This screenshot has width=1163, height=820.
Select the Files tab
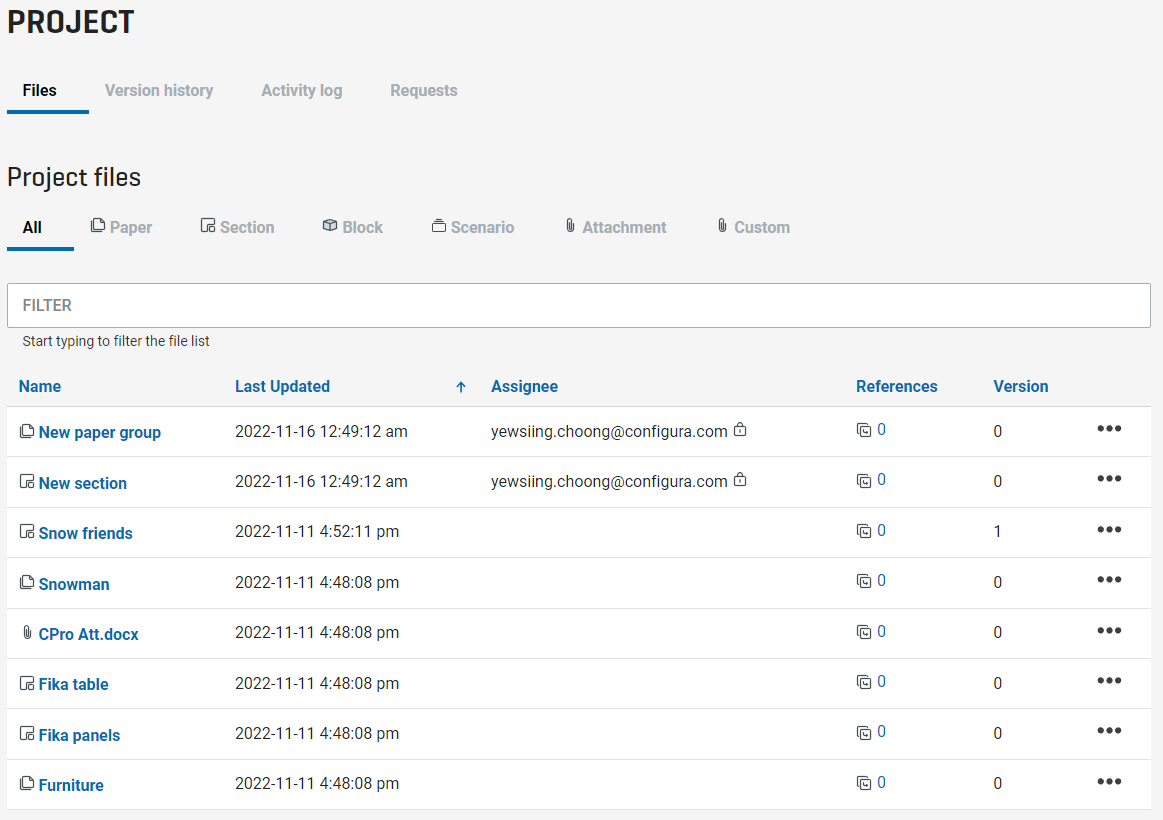pyautogui.click(x=39, y=90)
